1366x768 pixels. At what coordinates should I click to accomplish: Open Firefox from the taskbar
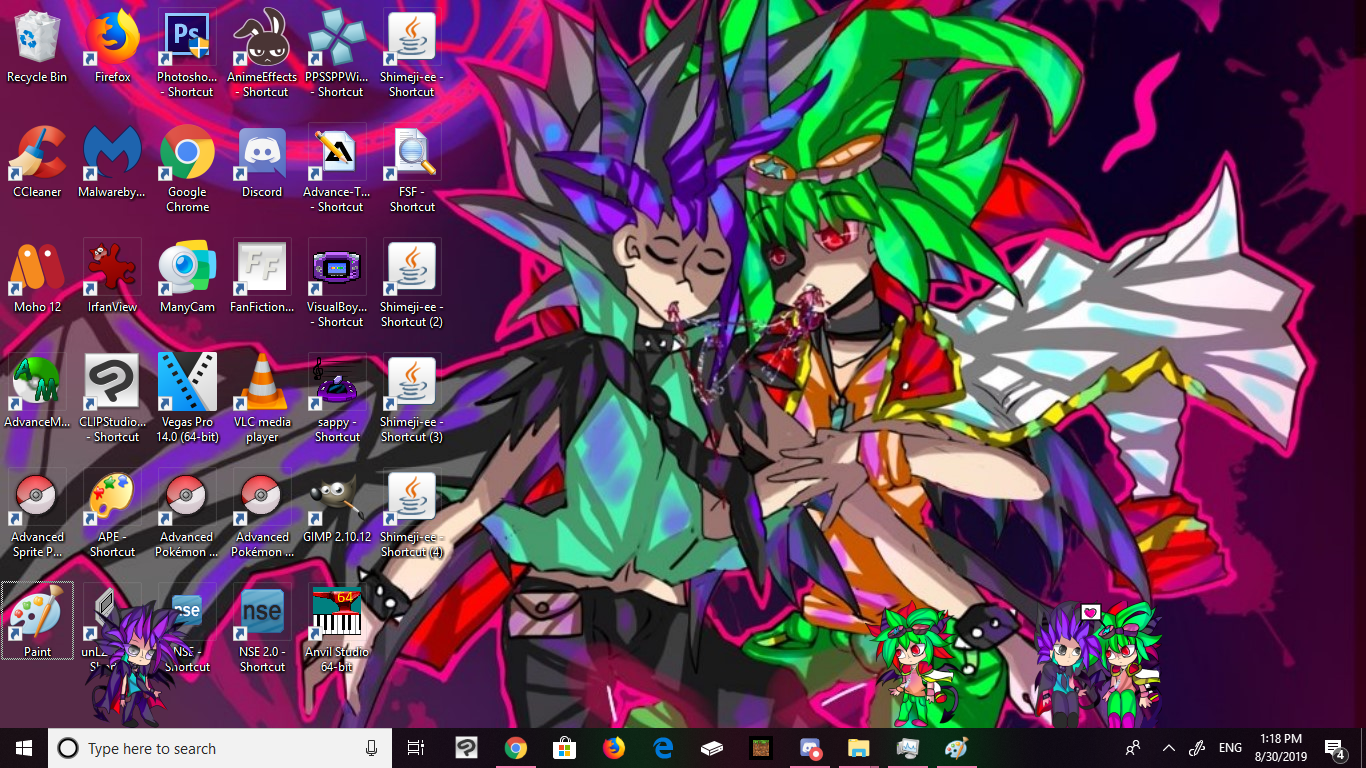613,748
